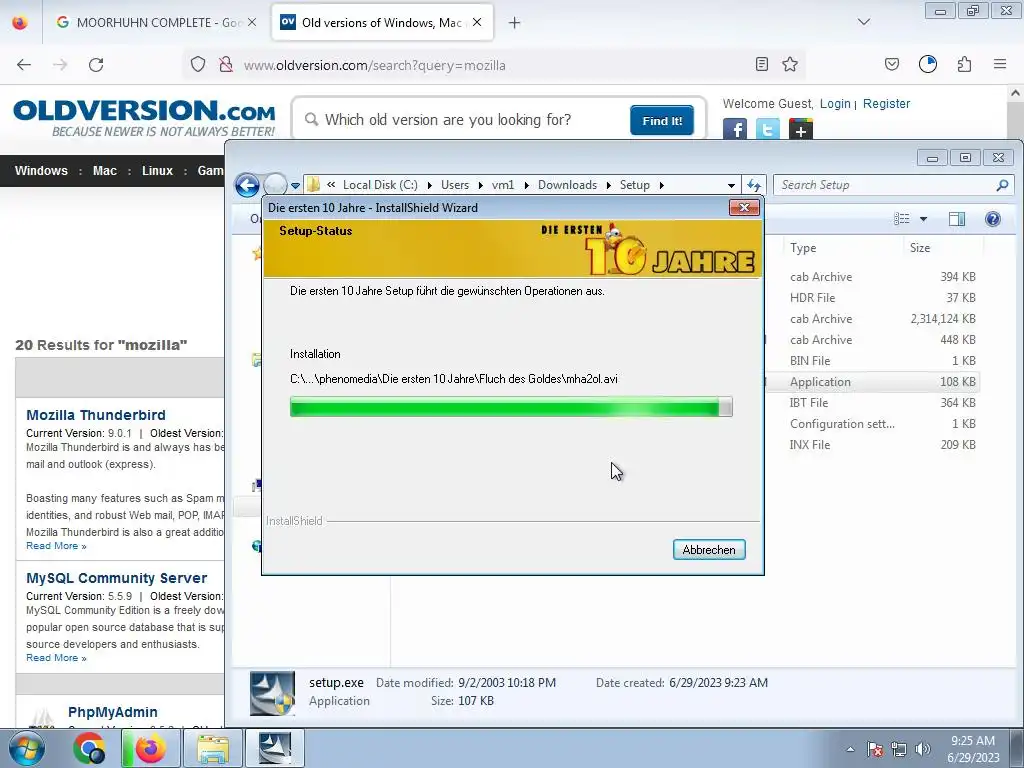This screenshot has height=768, width=1024.
Task: Switch to MOORHUHN COMPLETE browser tab
Action: click(157, 22)
